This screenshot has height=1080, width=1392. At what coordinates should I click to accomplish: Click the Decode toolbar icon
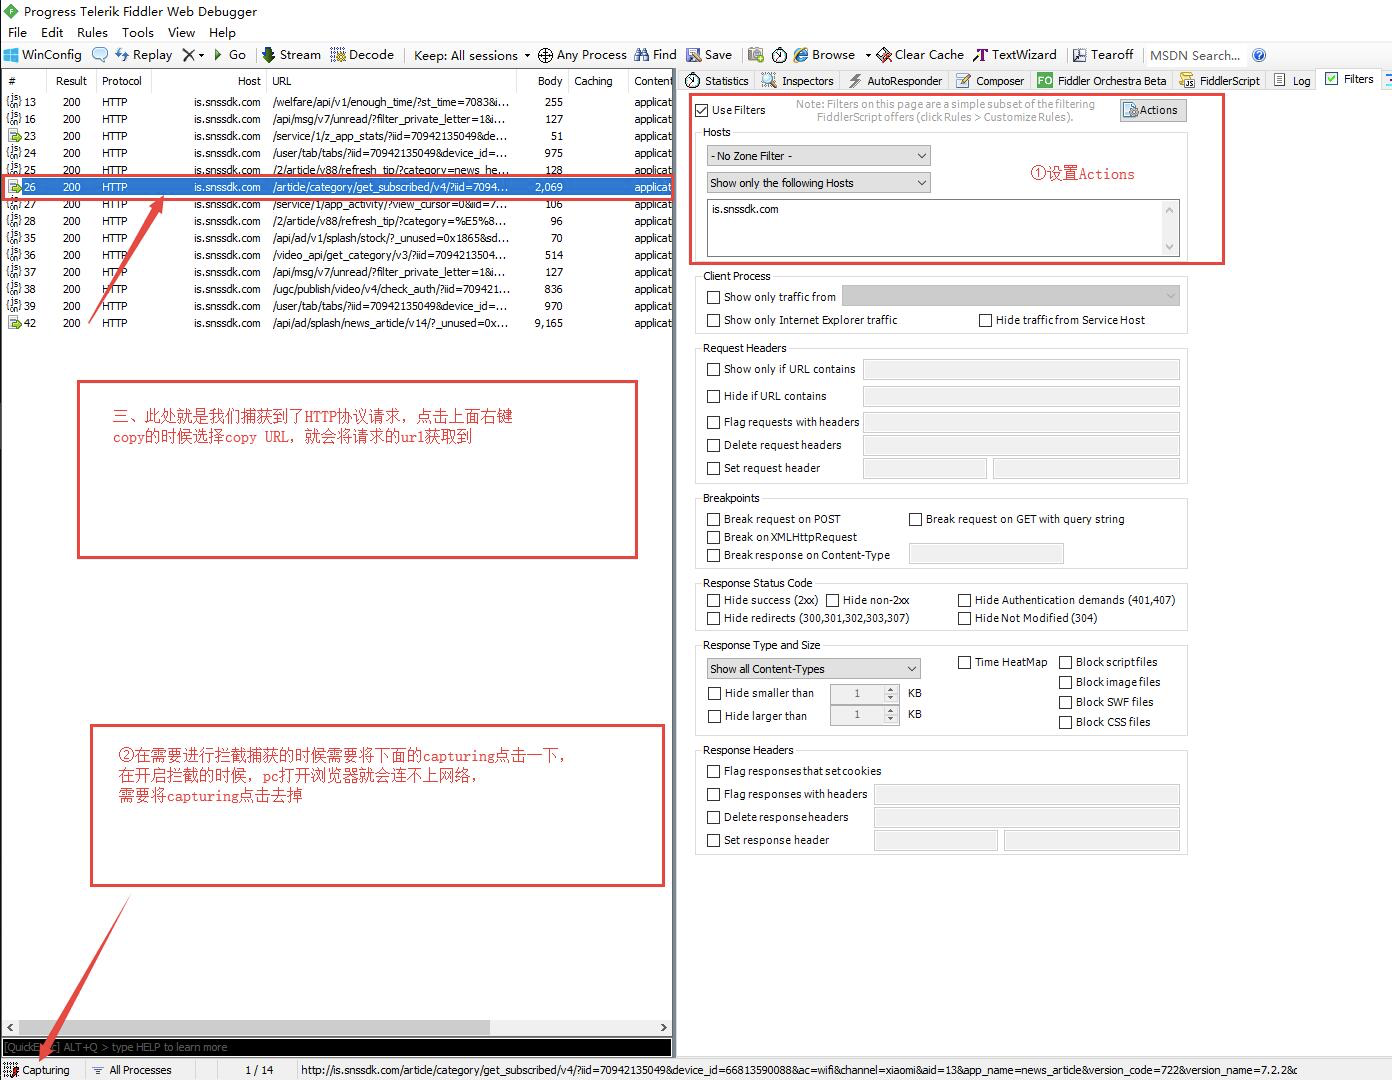tap(362, 54)
